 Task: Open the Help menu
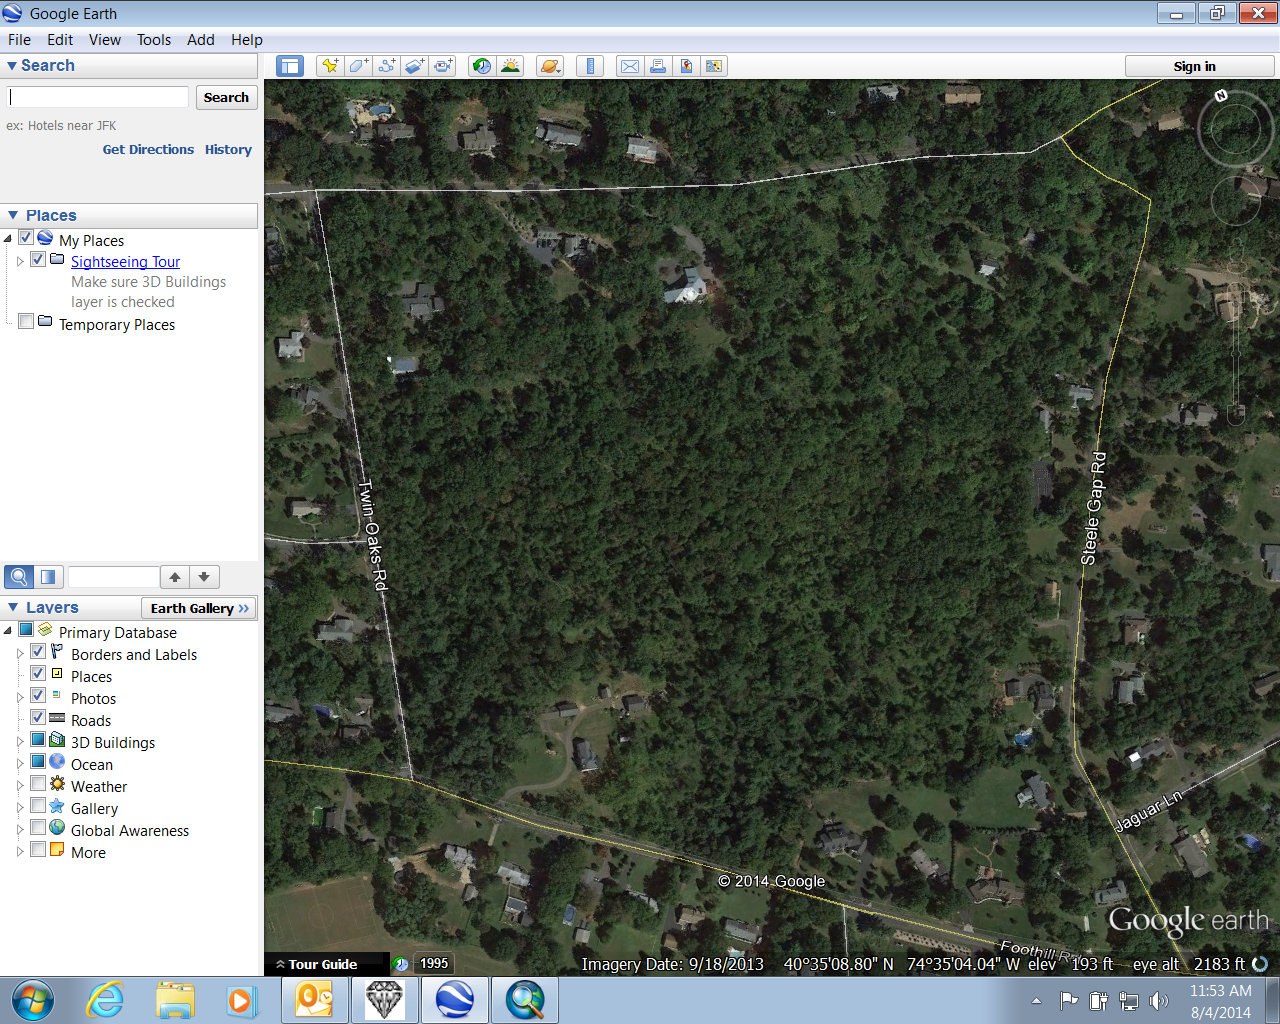point(247,40)
